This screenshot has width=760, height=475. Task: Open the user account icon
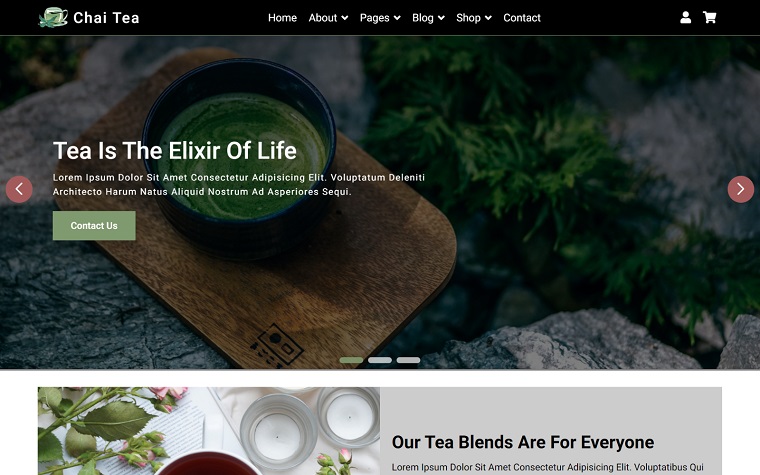[x=685, y=17]
